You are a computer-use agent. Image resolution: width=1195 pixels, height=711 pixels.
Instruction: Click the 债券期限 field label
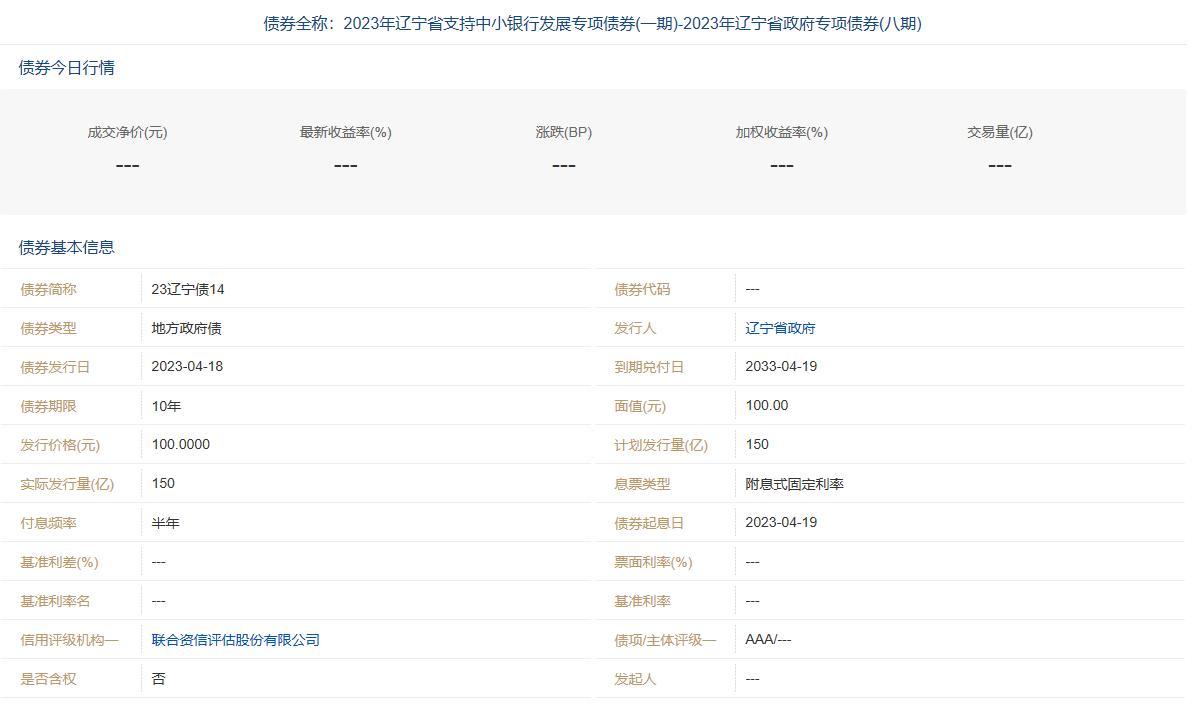pyautogui.click(x=48, y=406)
